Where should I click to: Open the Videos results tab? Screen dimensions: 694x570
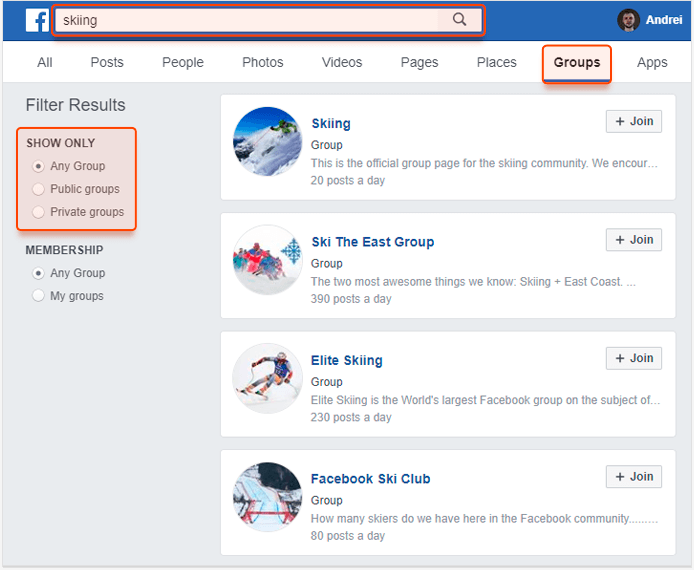coord(342,62)
